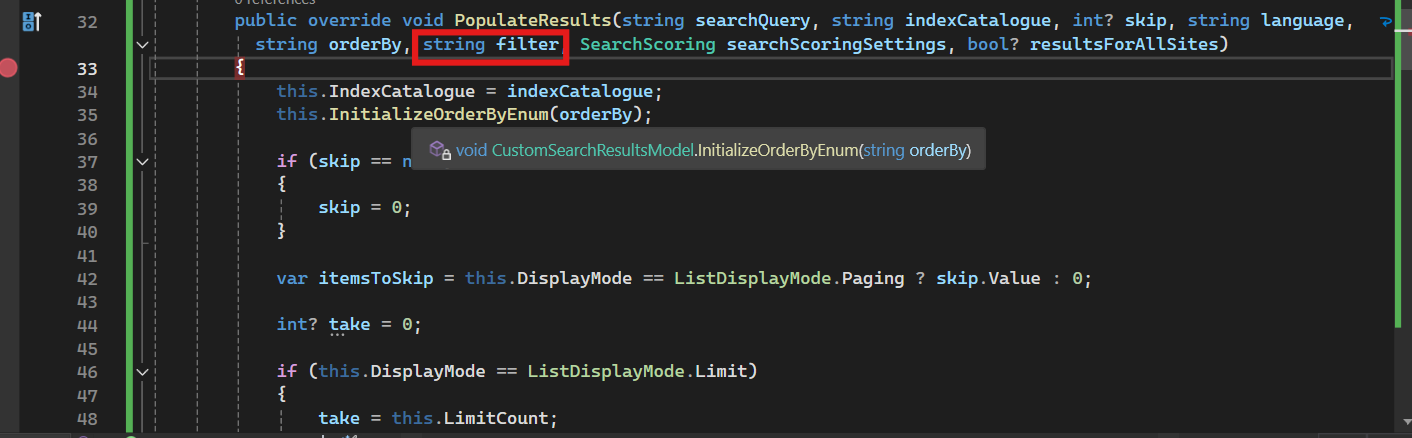Click 'skip = 0;' on line 39
The width and height of the screenshot is (1412, 438).
365,208
